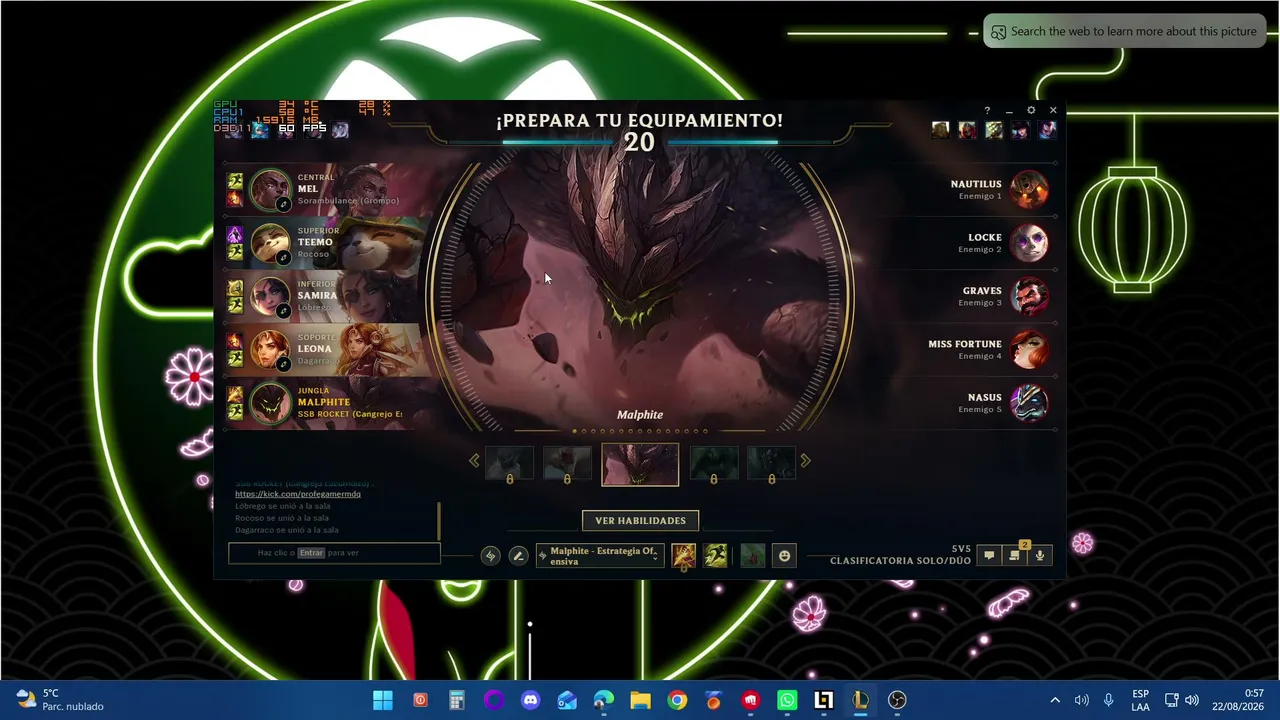Request a swap with Leona

click(283, 364)
